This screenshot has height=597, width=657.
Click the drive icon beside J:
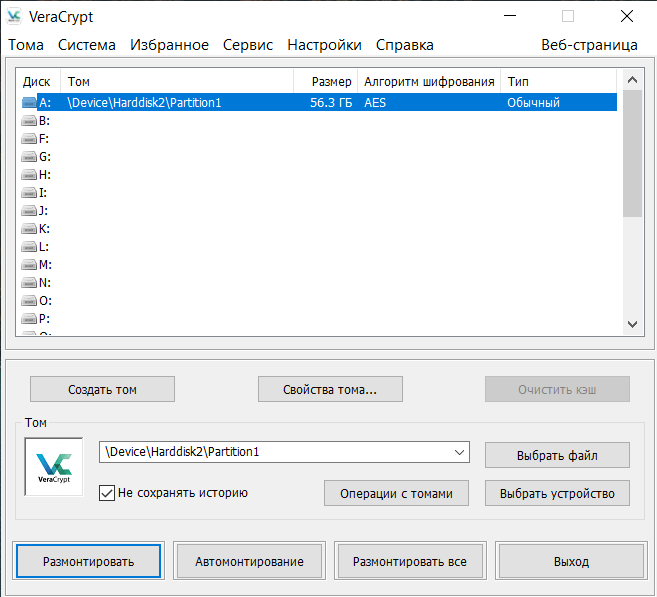[x=29, y=211]
